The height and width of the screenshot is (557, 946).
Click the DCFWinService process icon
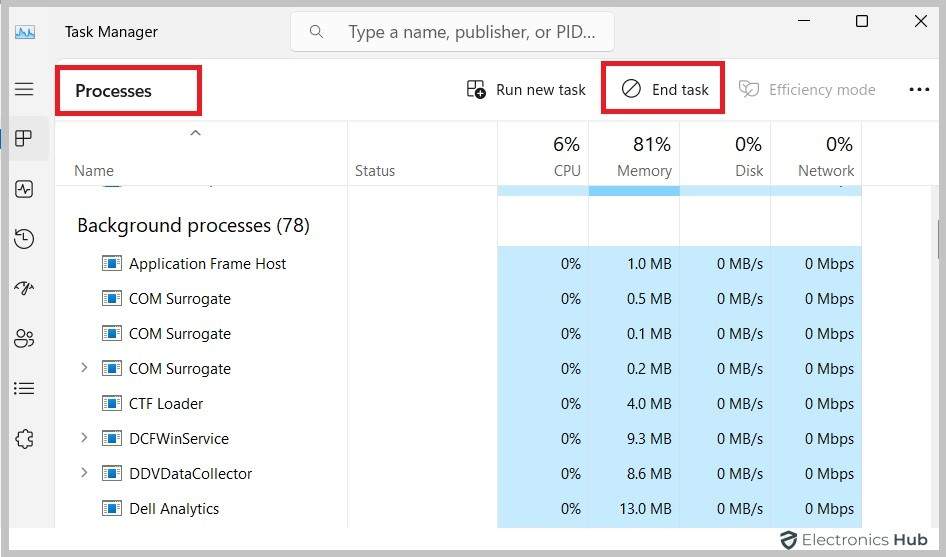pyautogui.click(x=112, y=439)
